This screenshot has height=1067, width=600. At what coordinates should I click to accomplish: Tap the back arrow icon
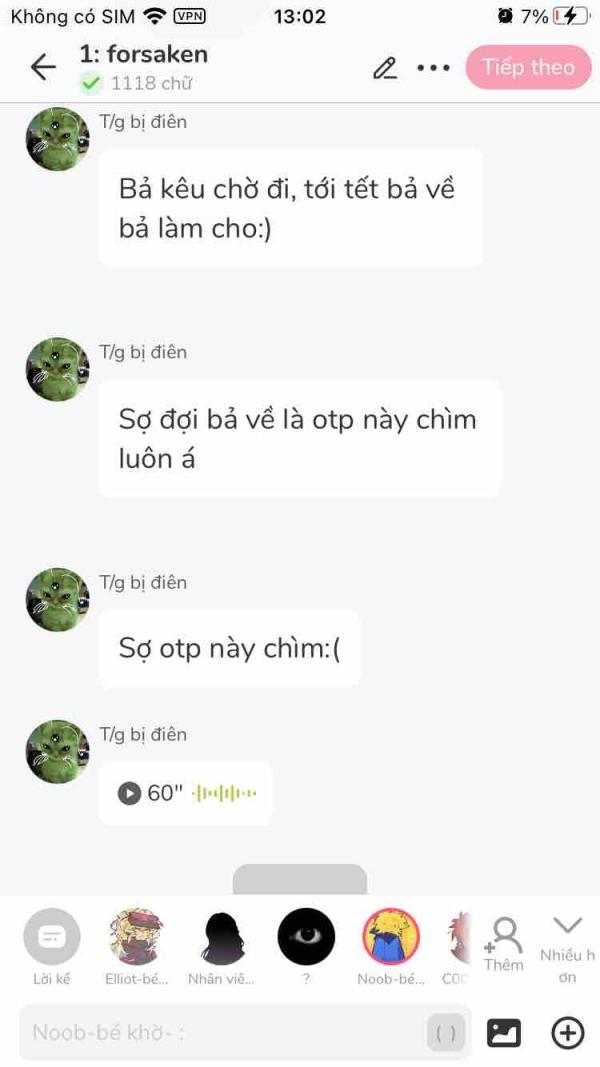click(x=43, y=67)
